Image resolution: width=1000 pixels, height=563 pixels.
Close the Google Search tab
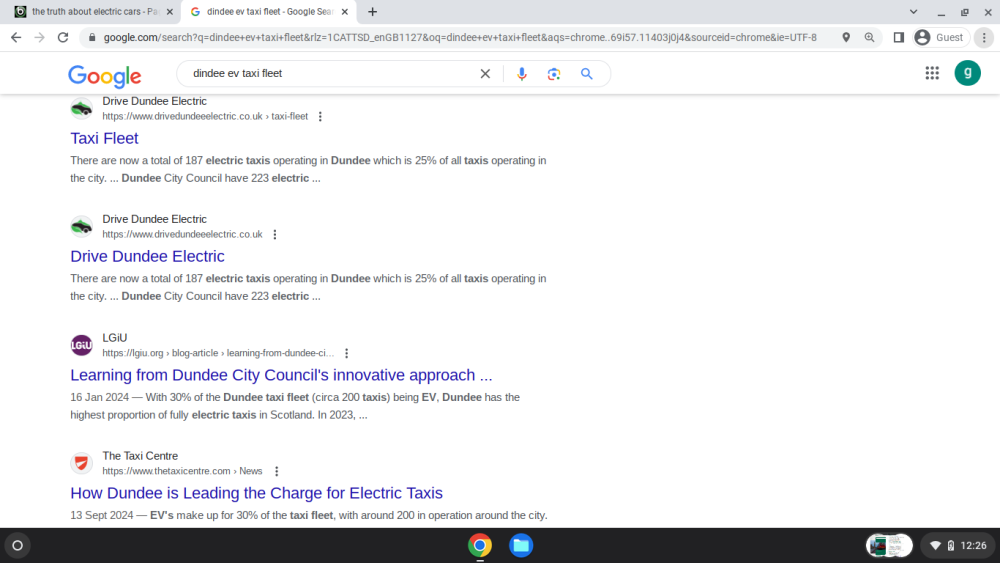tap(344, 11)
